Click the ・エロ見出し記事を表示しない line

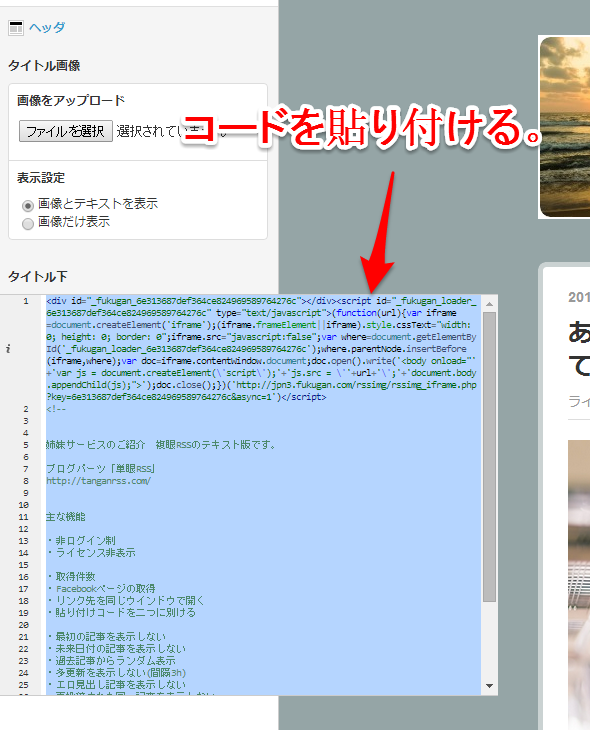pyautogui.click(x=116, y=685)
